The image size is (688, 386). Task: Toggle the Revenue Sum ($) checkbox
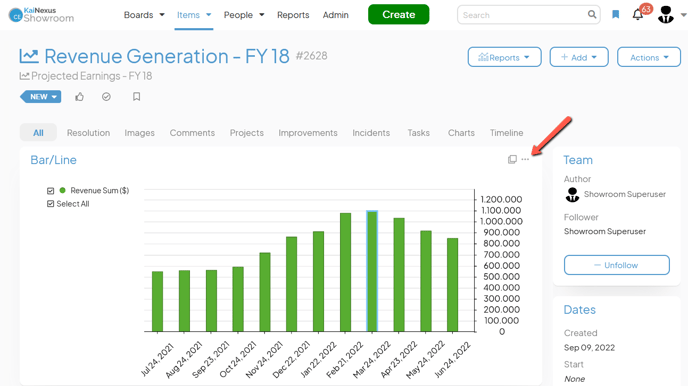click(50, 191)
